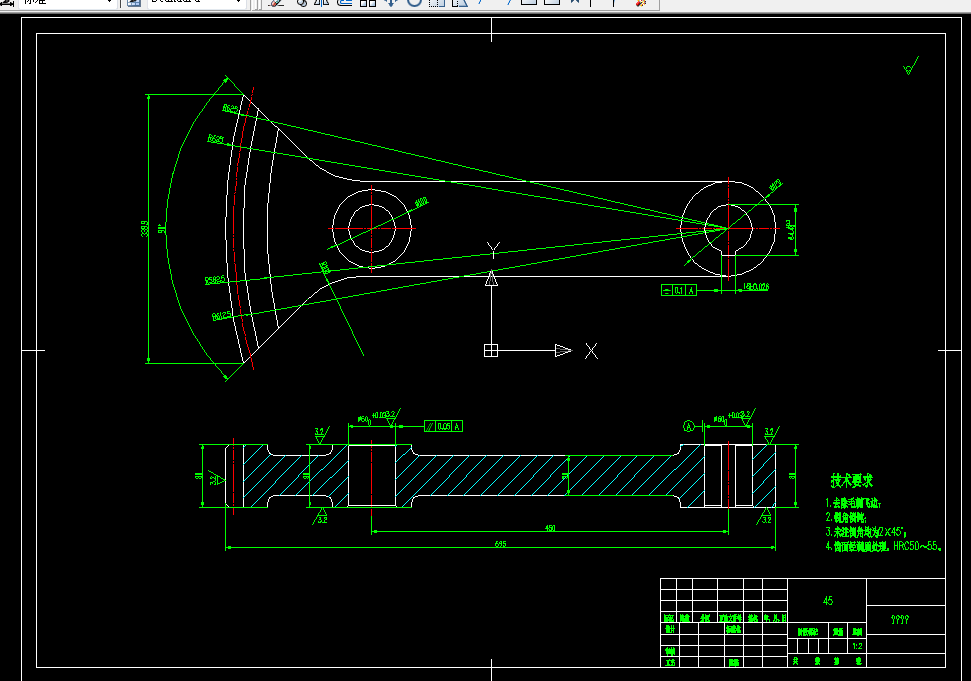971x681 pixels.
Task: Select the 0.05 parallelism tolerance frame
Action: point(443,426)
